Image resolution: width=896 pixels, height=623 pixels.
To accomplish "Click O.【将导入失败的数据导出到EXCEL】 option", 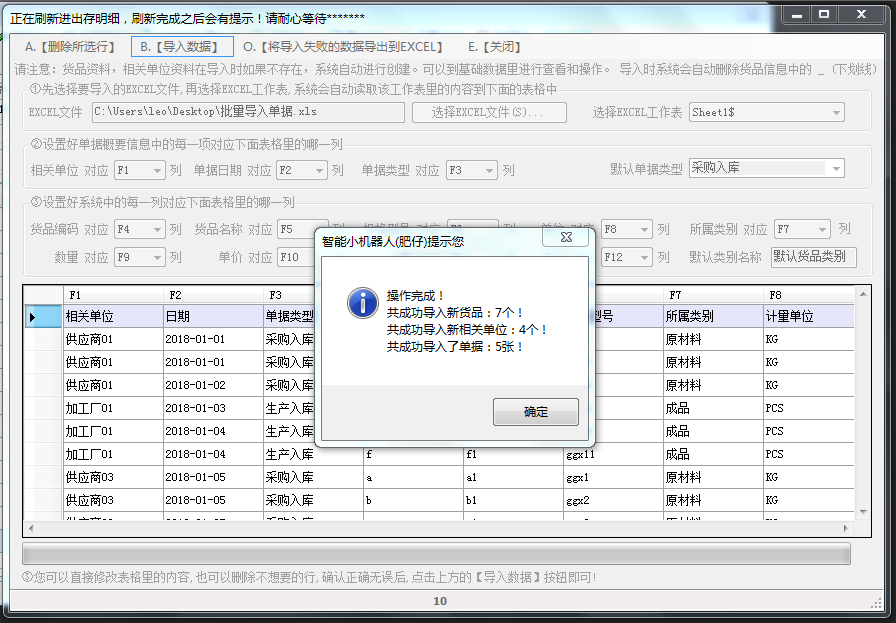I will 342,46.
